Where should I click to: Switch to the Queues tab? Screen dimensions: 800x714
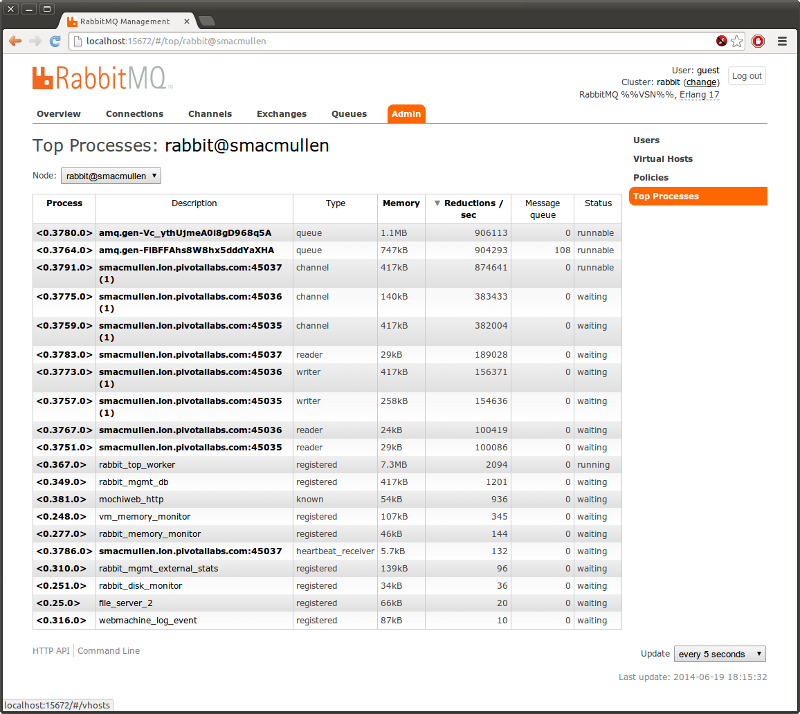tap(349, 114)
